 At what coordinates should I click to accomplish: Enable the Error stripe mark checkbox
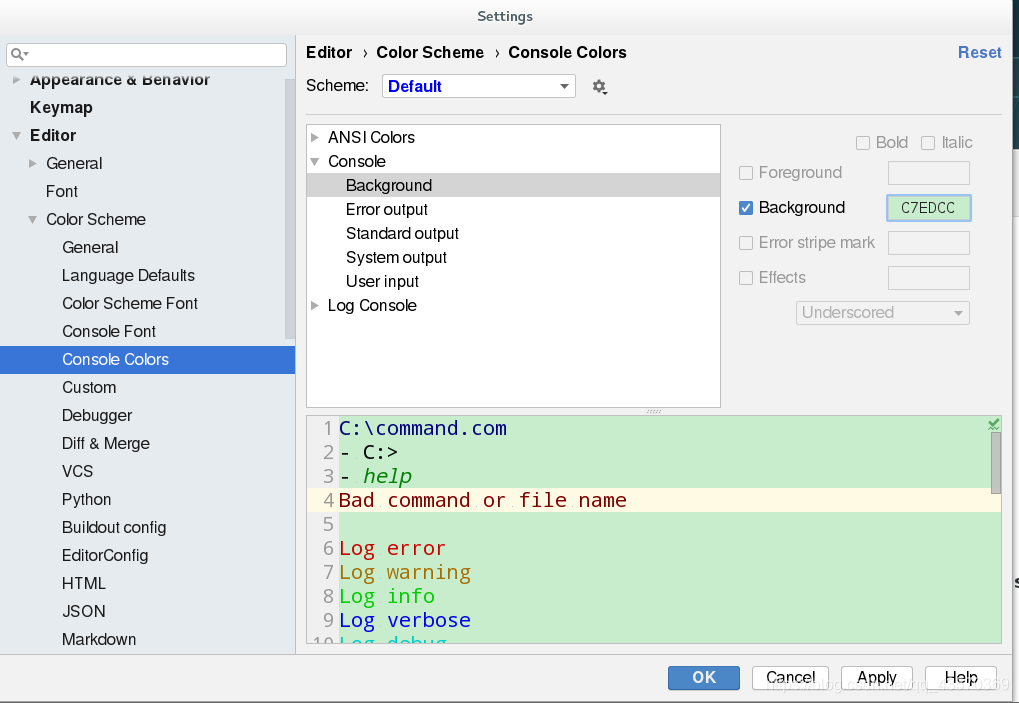click(745, 243)
